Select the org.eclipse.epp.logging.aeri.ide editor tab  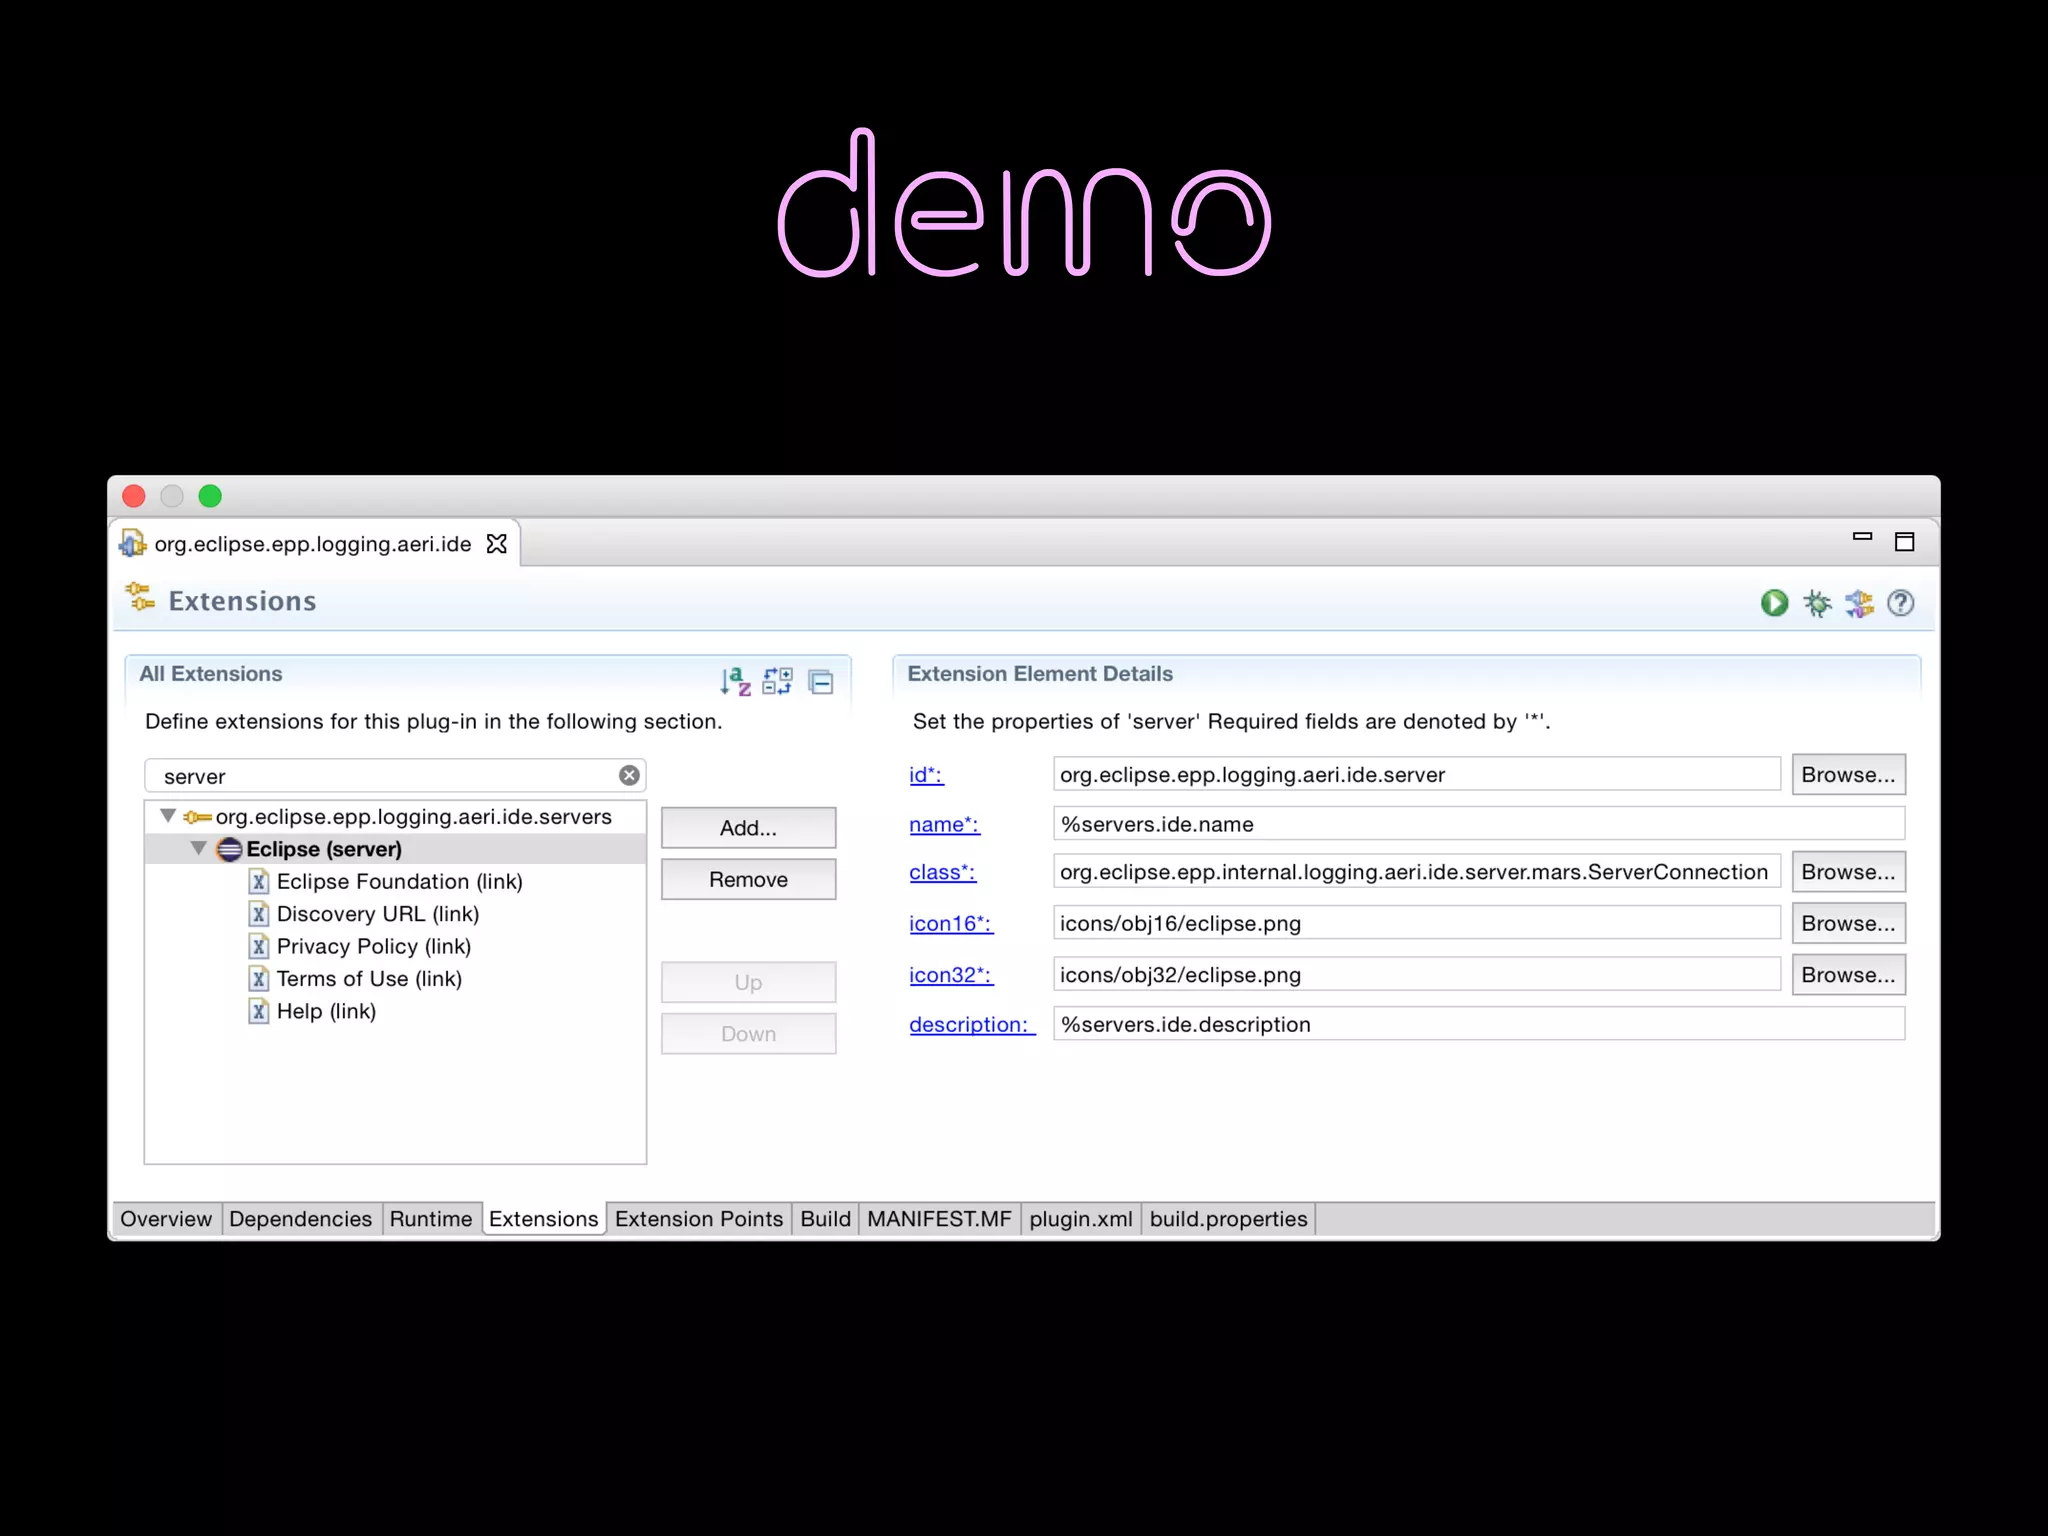313,543
